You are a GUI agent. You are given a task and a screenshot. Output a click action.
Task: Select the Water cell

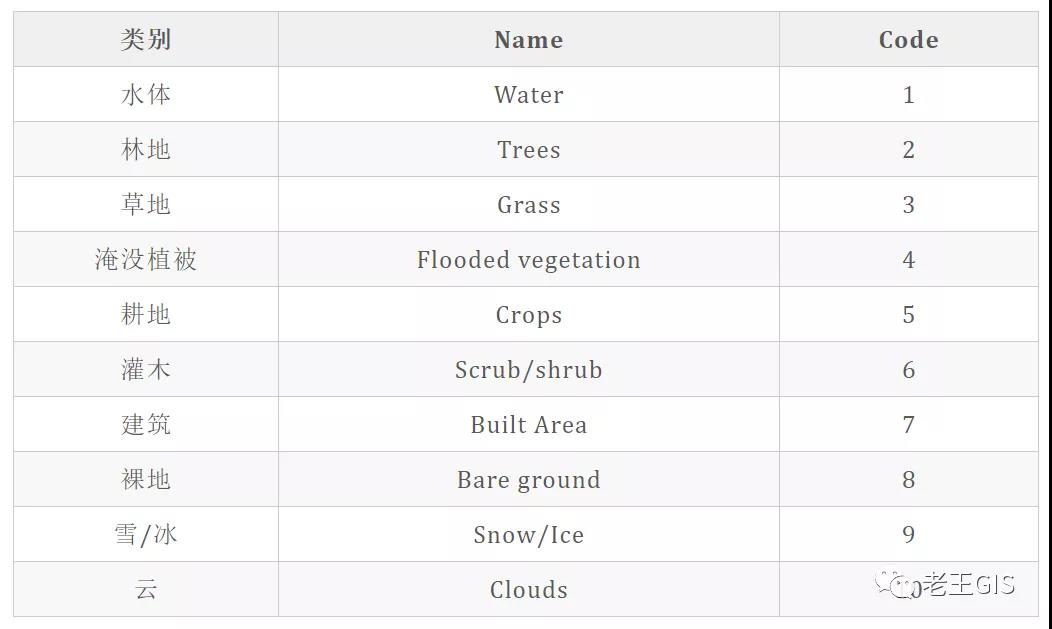coord(528,95)
